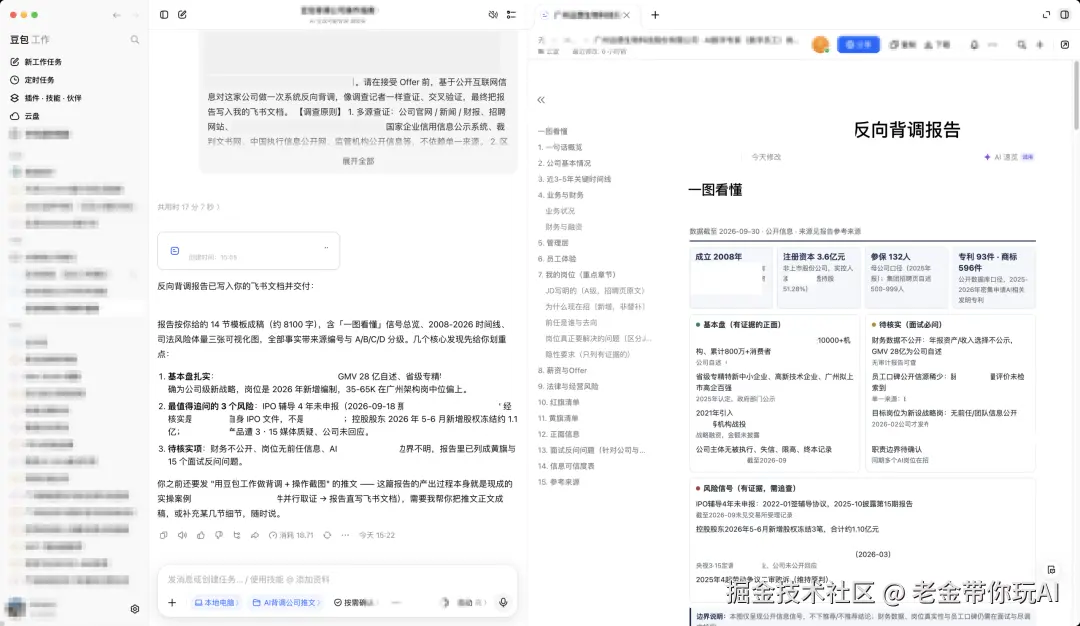Click the read-aloud speaker icon under the reply

tap(183, 535)
